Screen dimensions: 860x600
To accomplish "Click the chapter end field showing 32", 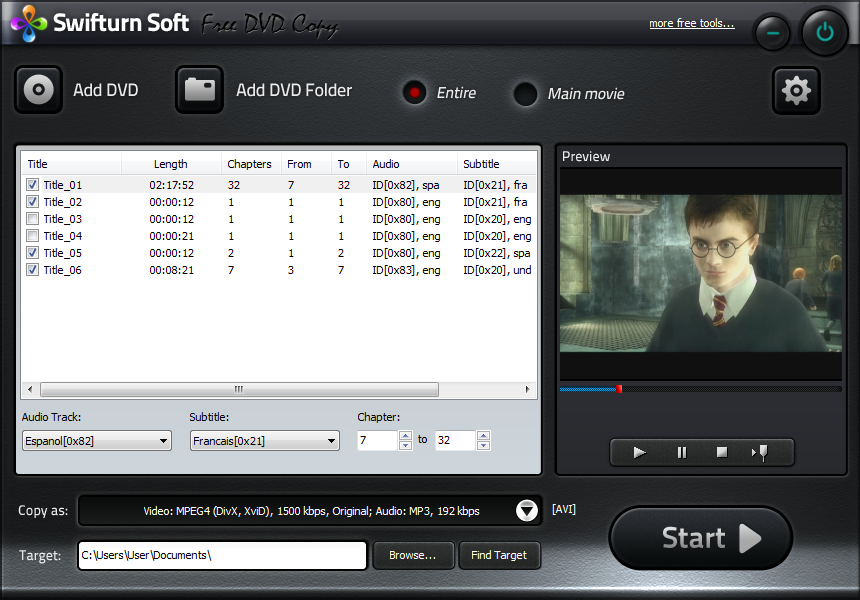I will (455, 440).
